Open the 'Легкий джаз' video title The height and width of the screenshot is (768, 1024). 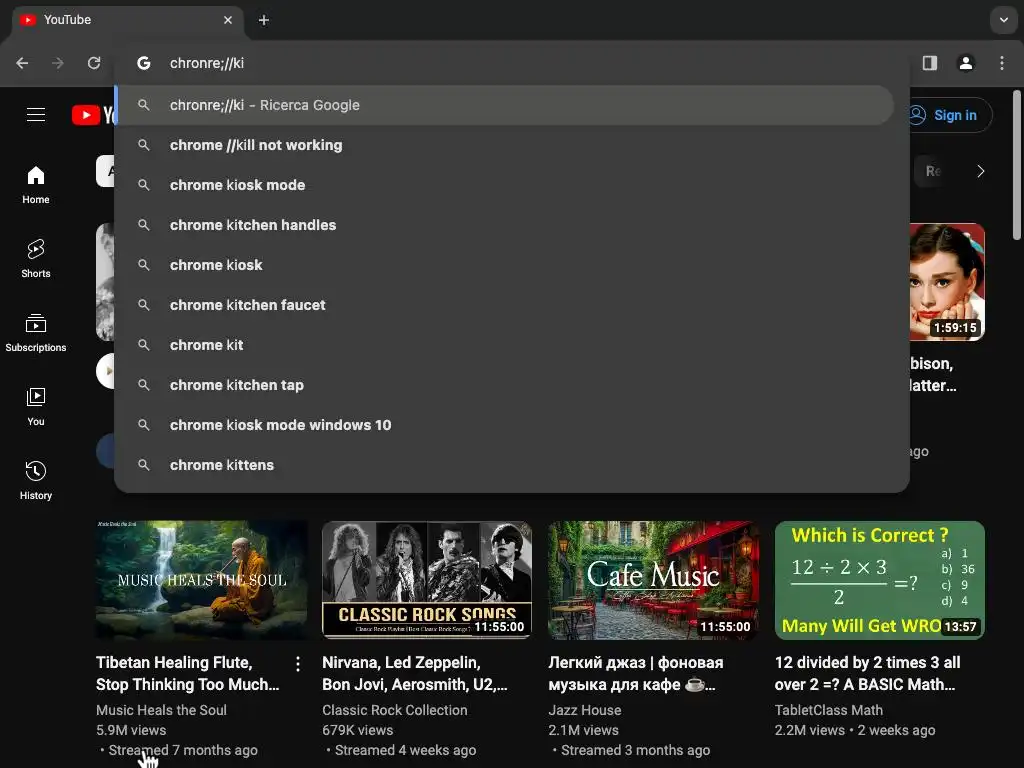(635, 673)
